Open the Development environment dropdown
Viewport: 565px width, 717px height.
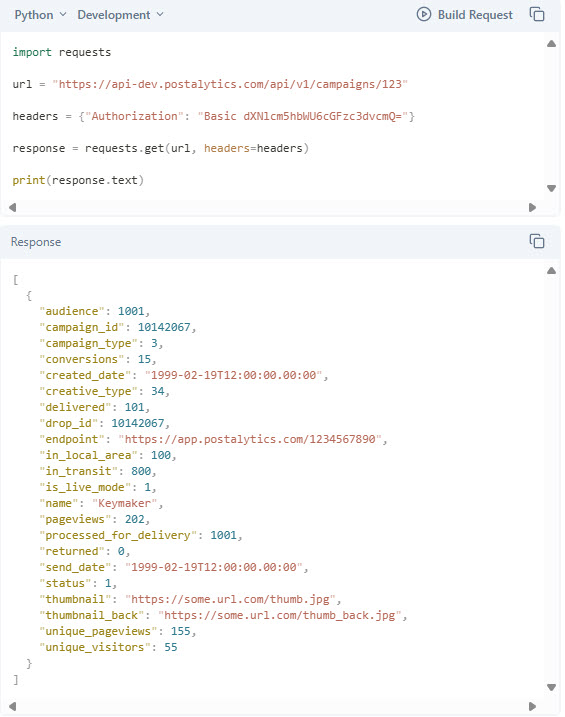pyautogui.click(x=120, y=15)
